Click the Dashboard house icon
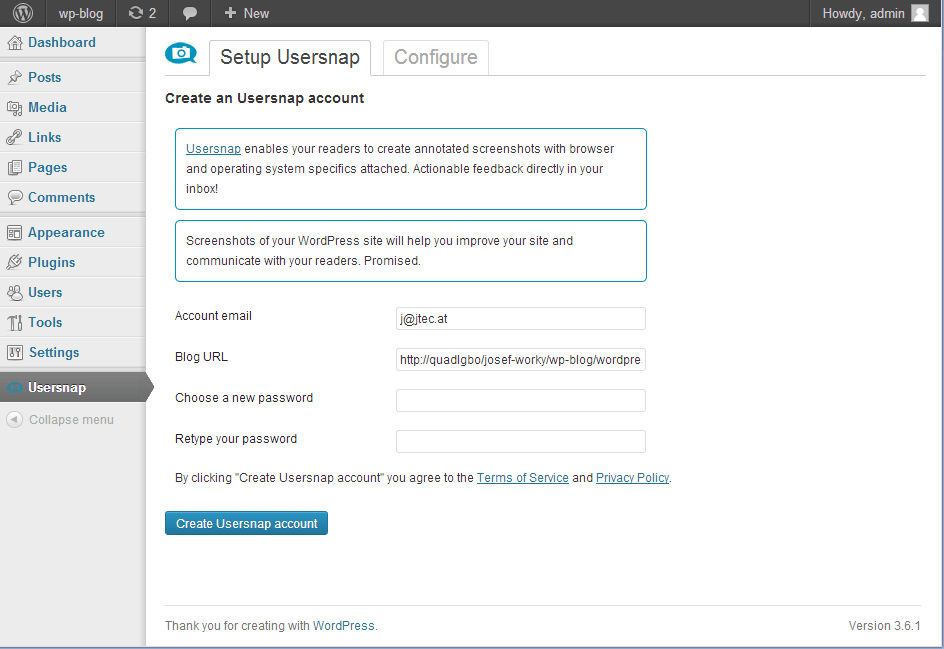The height and width of the screenshot is (649, 944). [14, 43]
